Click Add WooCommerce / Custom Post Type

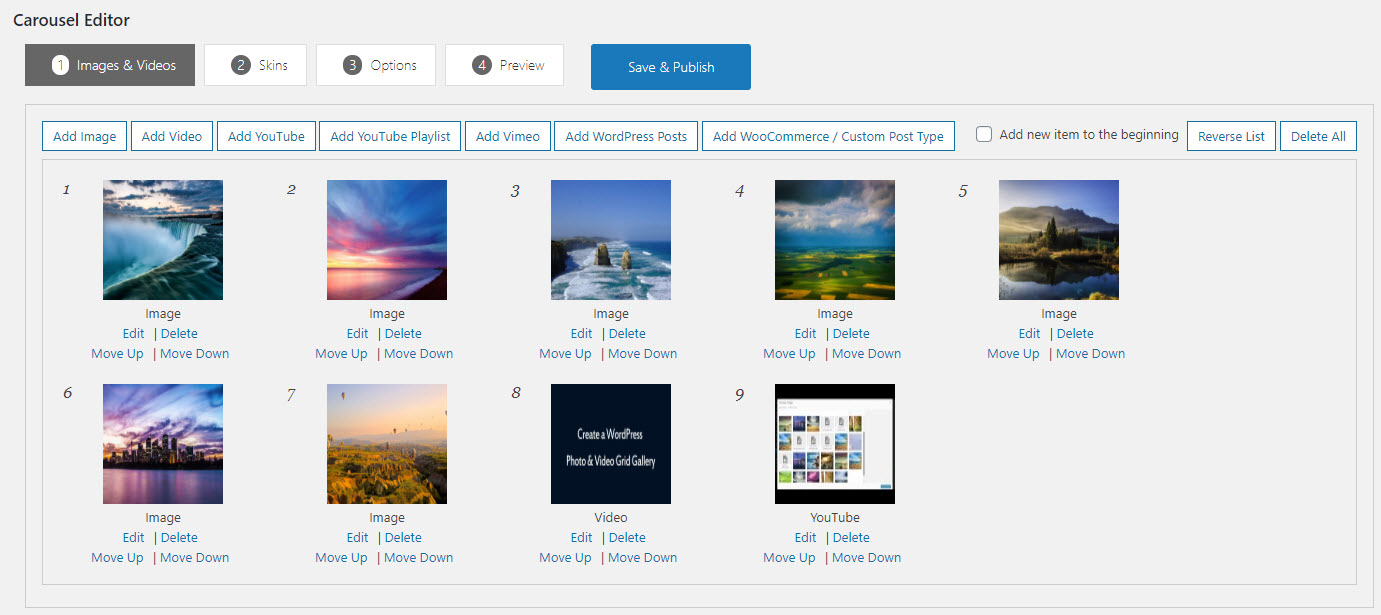(828, 136)
